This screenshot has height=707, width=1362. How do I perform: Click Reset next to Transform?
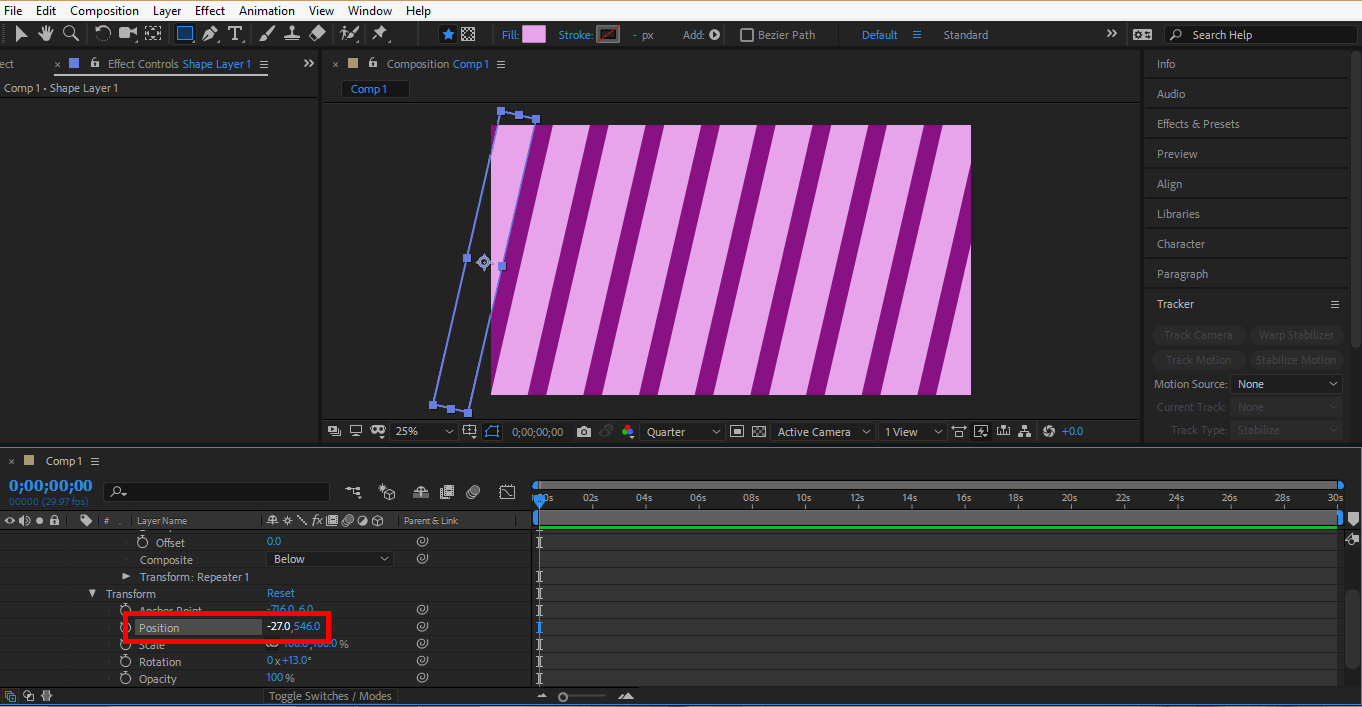click(x=281, y=594)
